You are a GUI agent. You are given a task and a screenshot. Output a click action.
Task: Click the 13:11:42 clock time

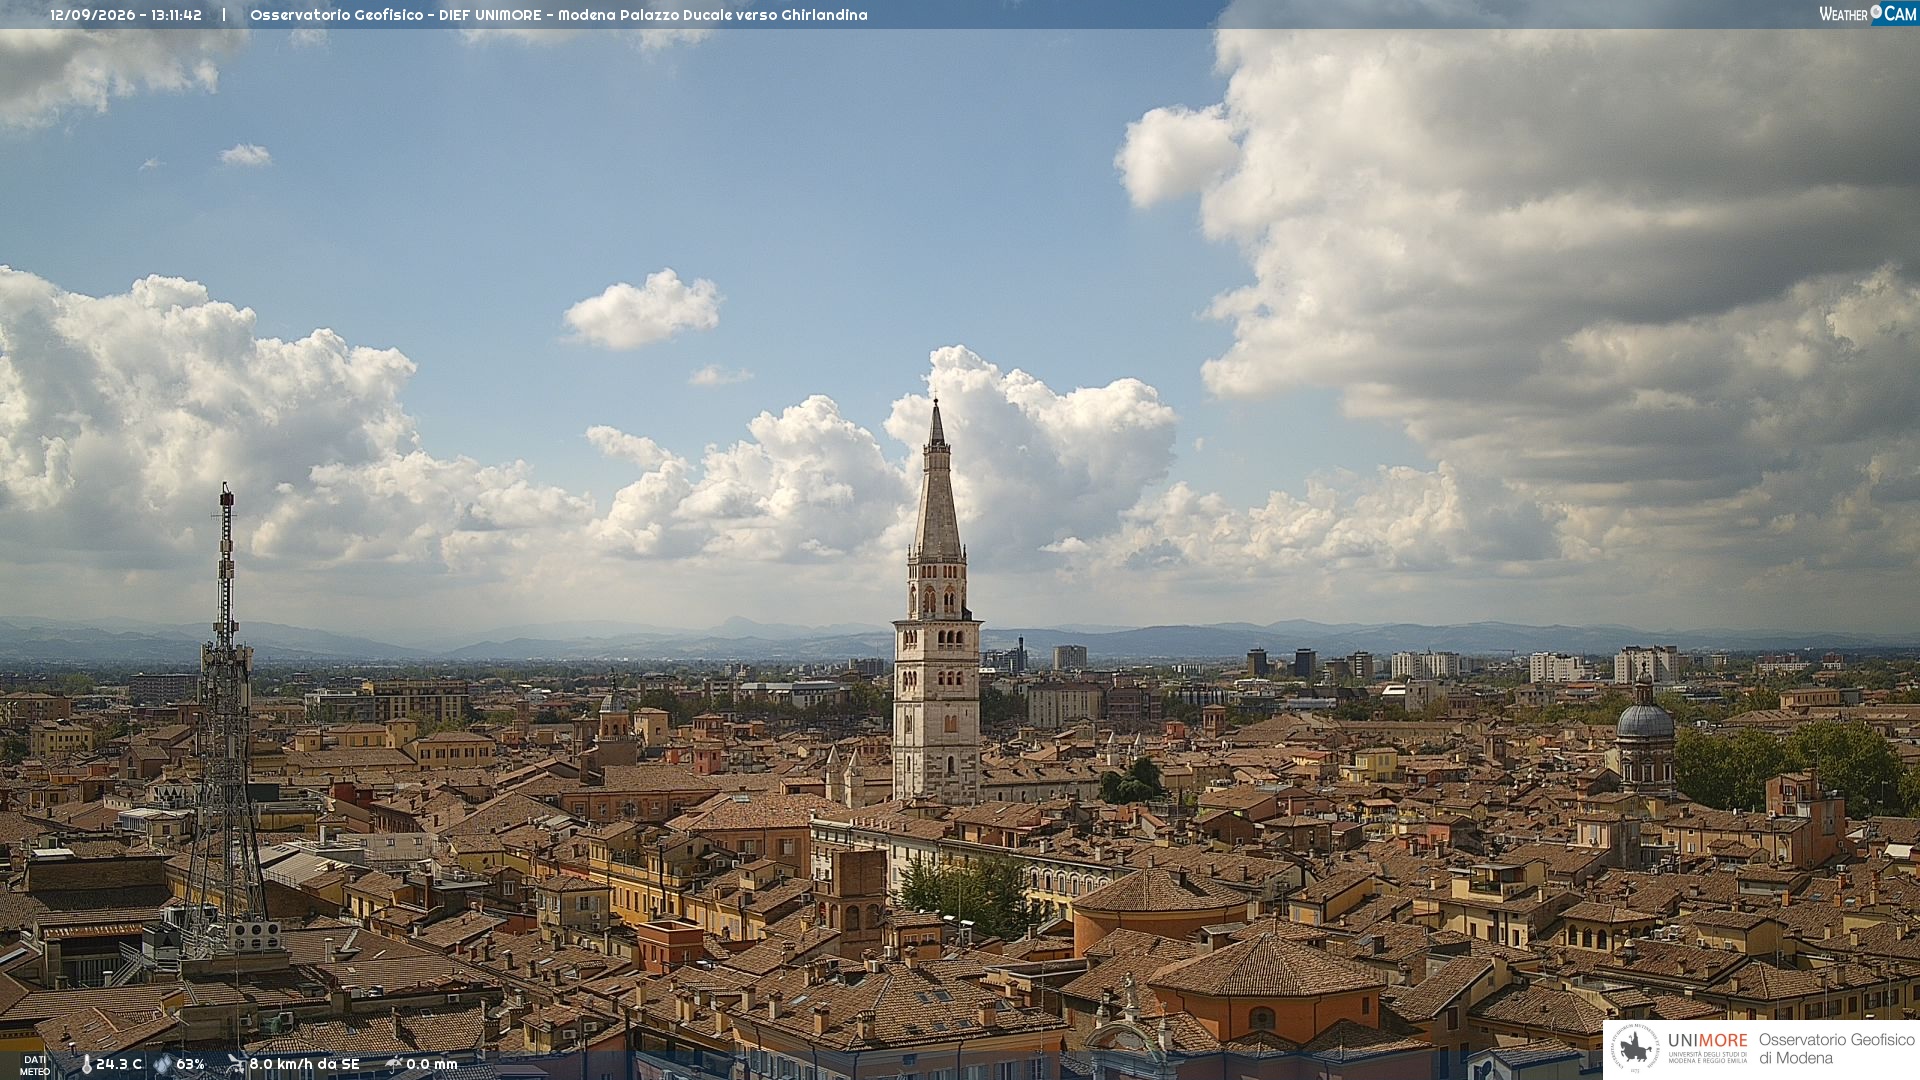click(177, 15)
